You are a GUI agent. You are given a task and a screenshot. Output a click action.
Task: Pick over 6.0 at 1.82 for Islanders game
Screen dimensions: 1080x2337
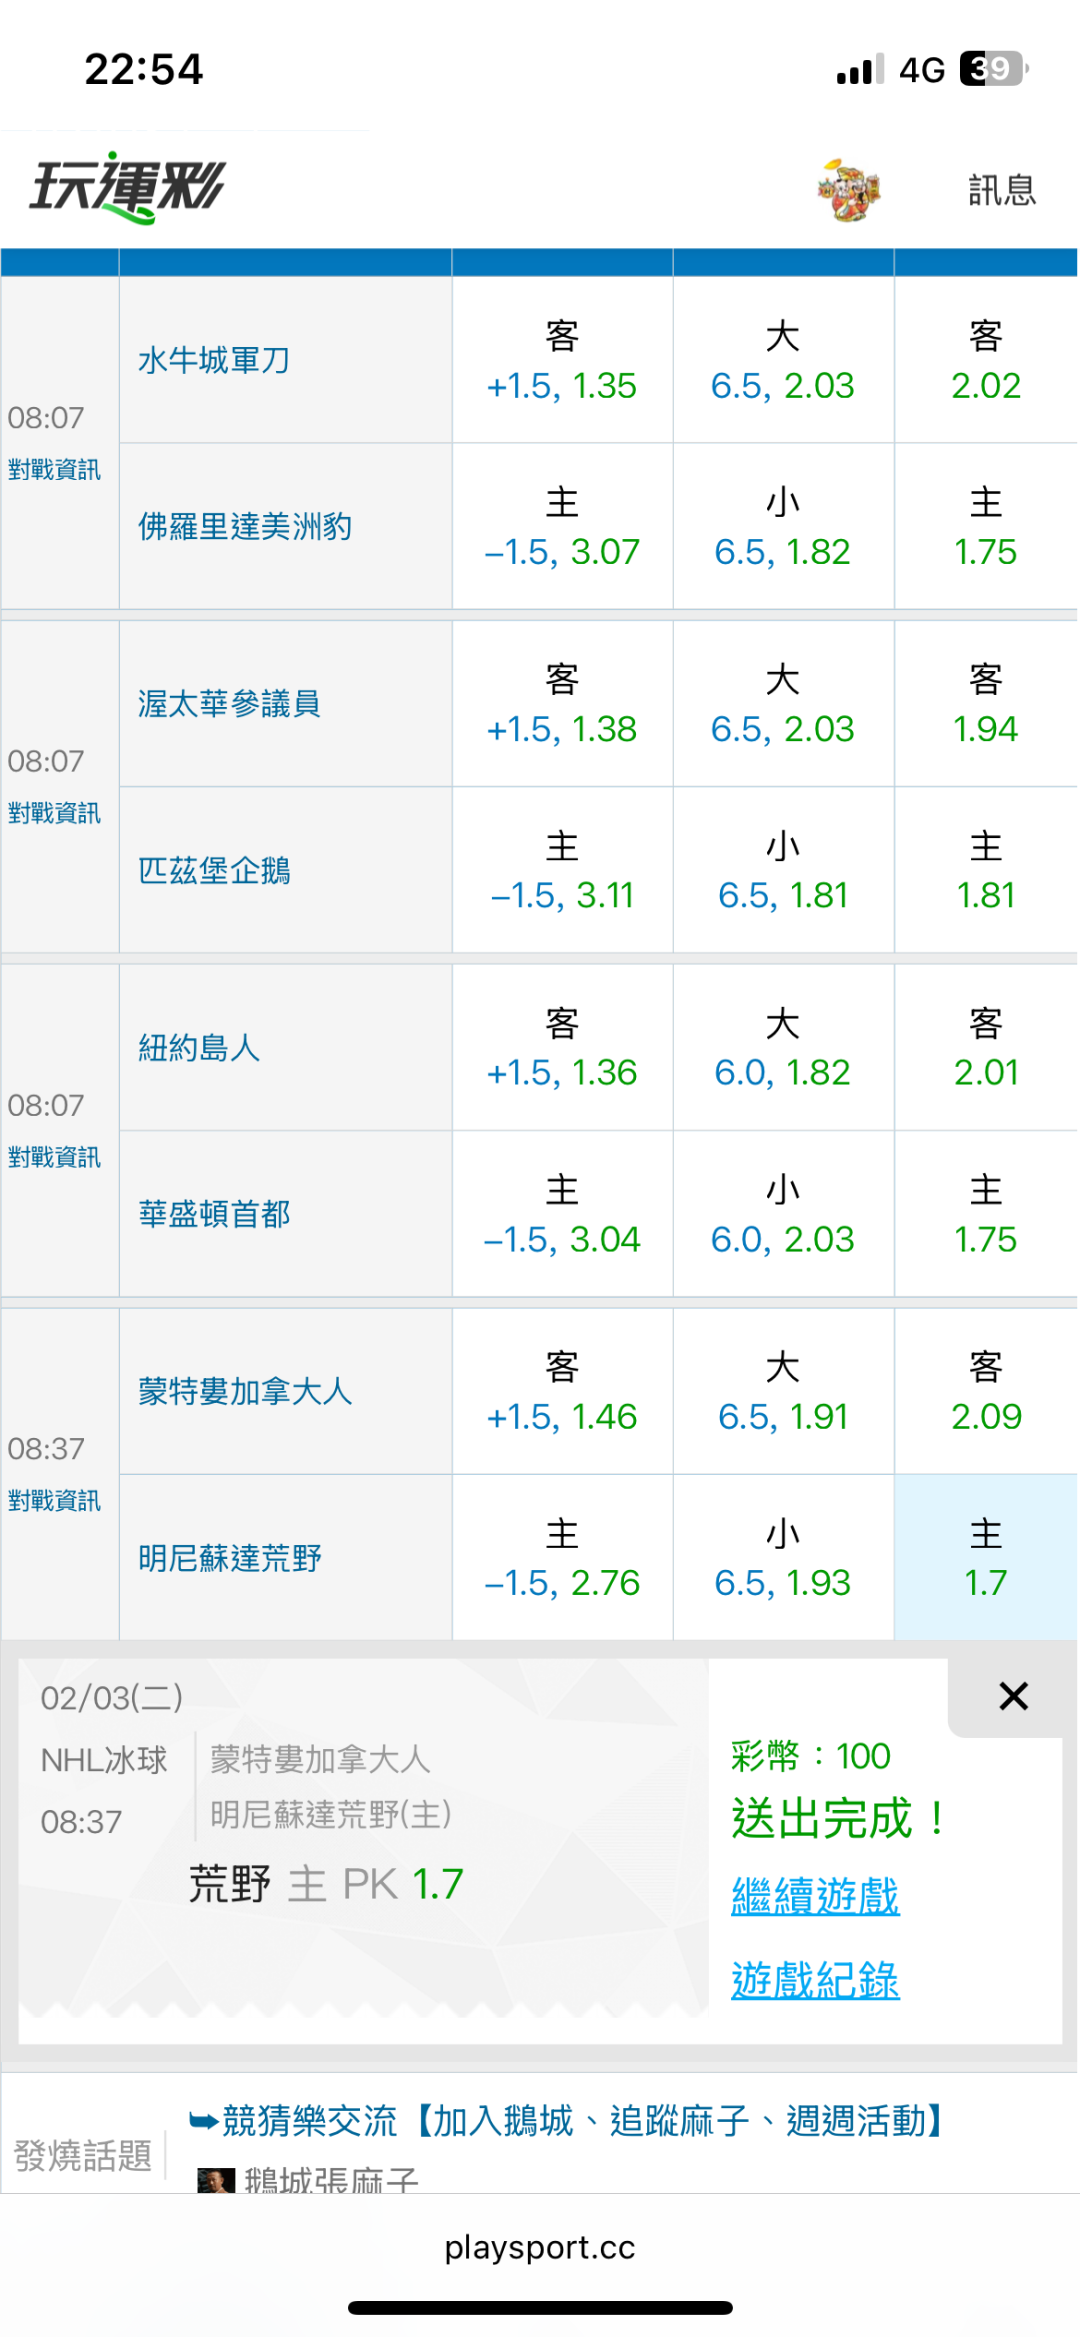782,1049
